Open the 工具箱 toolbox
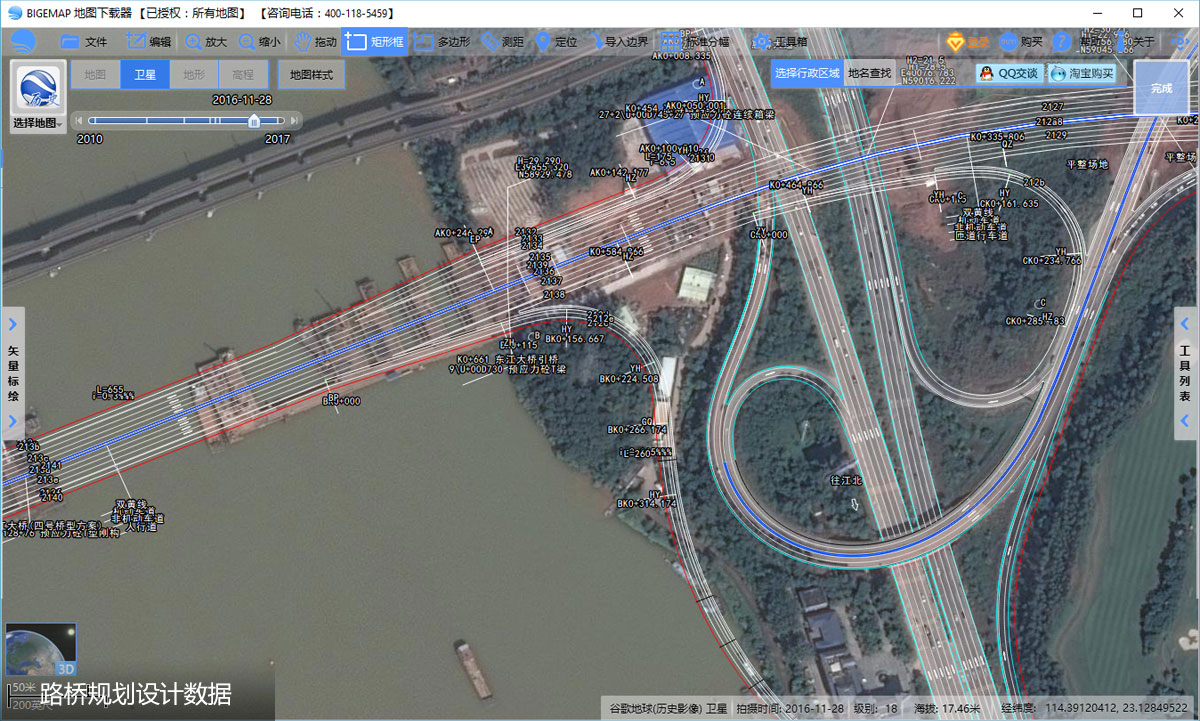This screenshot has height=721, width=1200. pos(781,42)
